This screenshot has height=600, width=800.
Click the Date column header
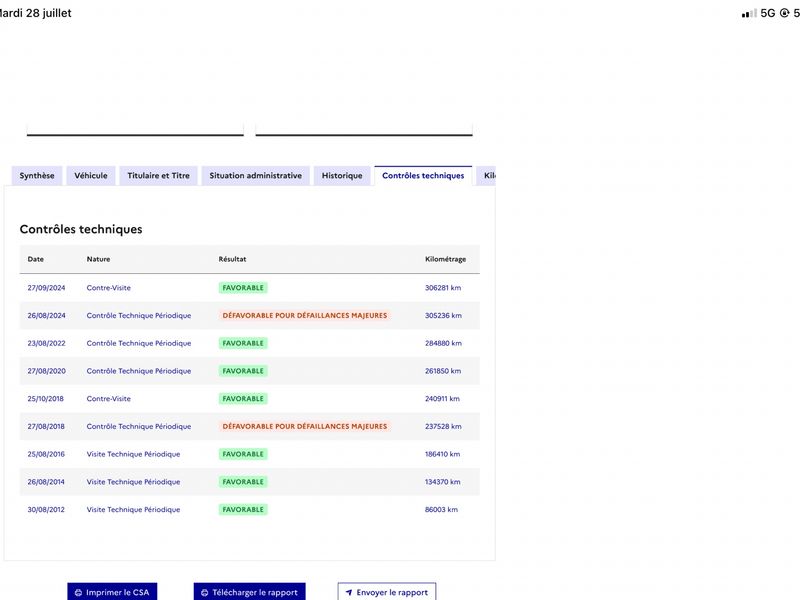(x=36, y=259)
